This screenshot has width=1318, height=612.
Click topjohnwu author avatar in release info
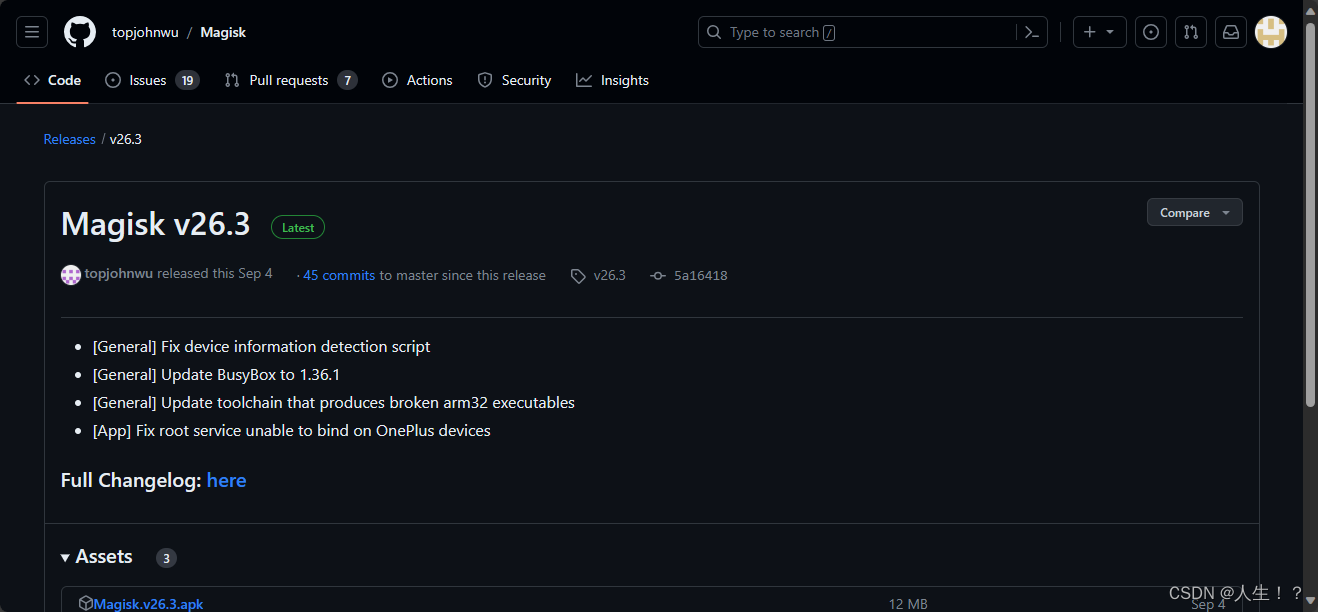[x=71, y=275]
